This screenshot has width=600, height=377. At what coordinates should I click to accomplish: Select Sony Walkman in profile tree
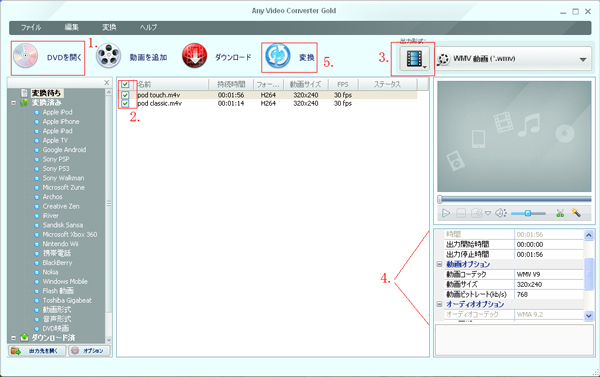click(x=63, y=178)
